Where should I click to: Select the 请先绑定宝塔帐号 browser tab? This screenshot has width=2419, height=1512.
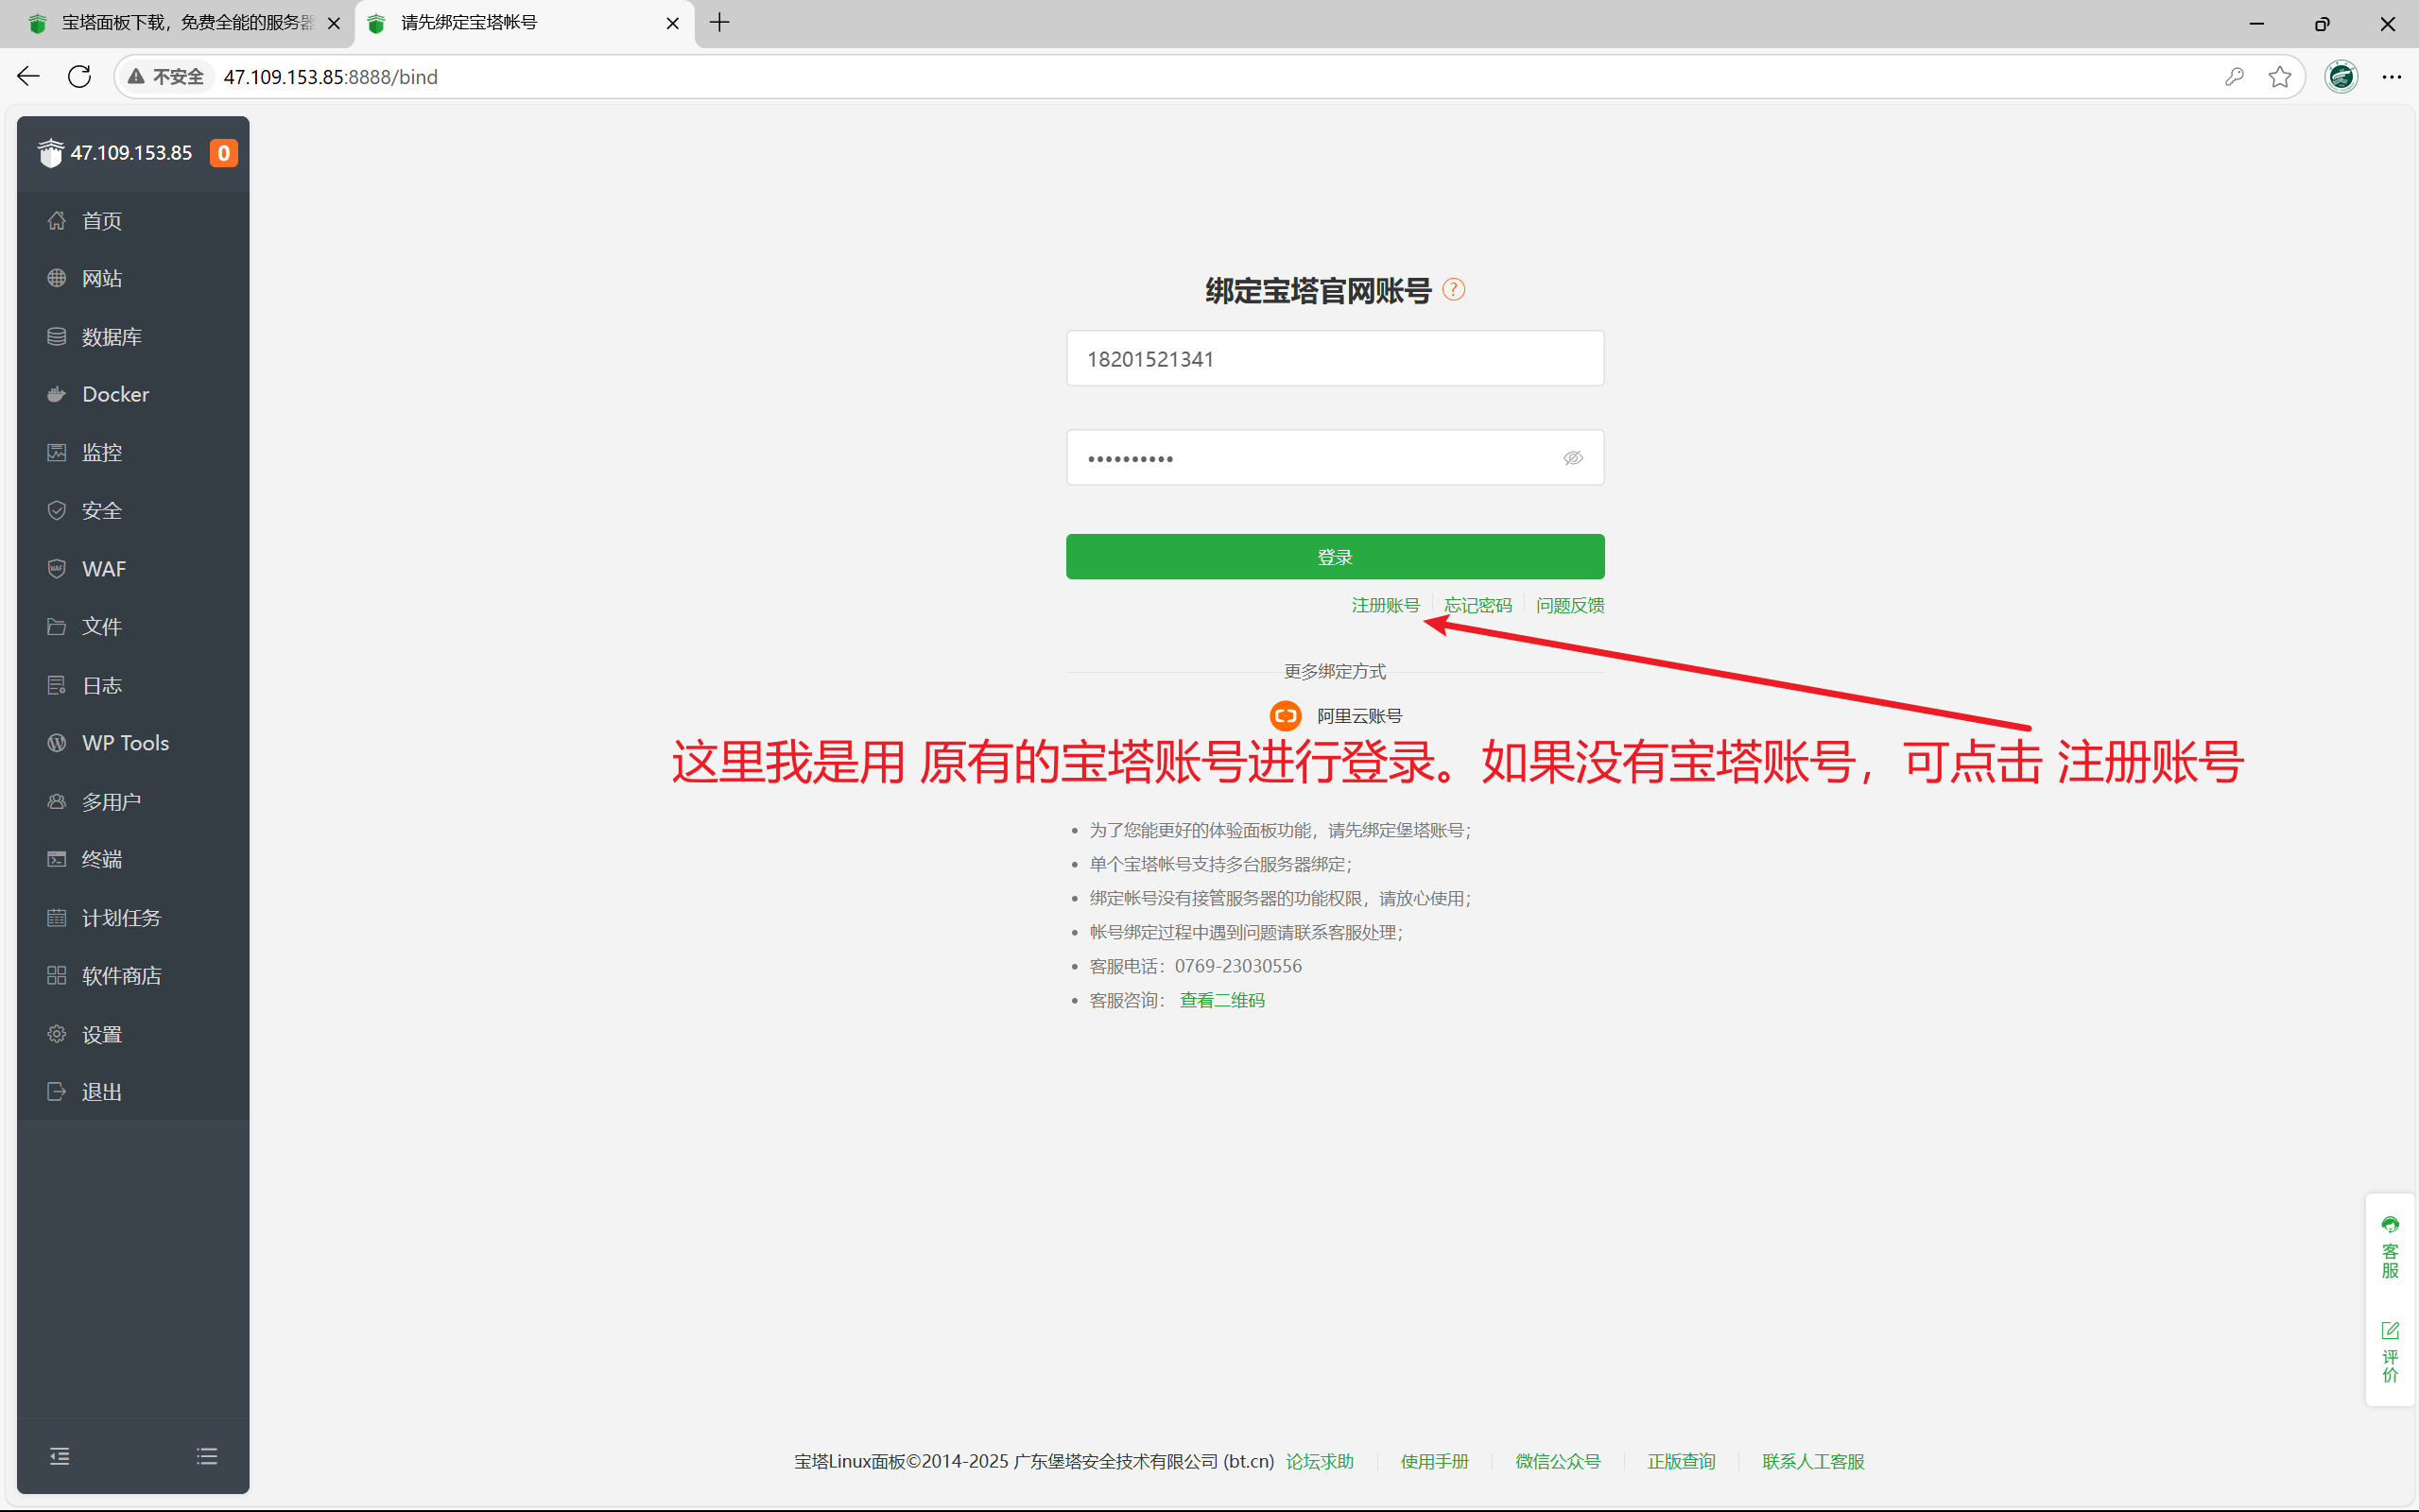pyautogui.click(x=470, y=22)
